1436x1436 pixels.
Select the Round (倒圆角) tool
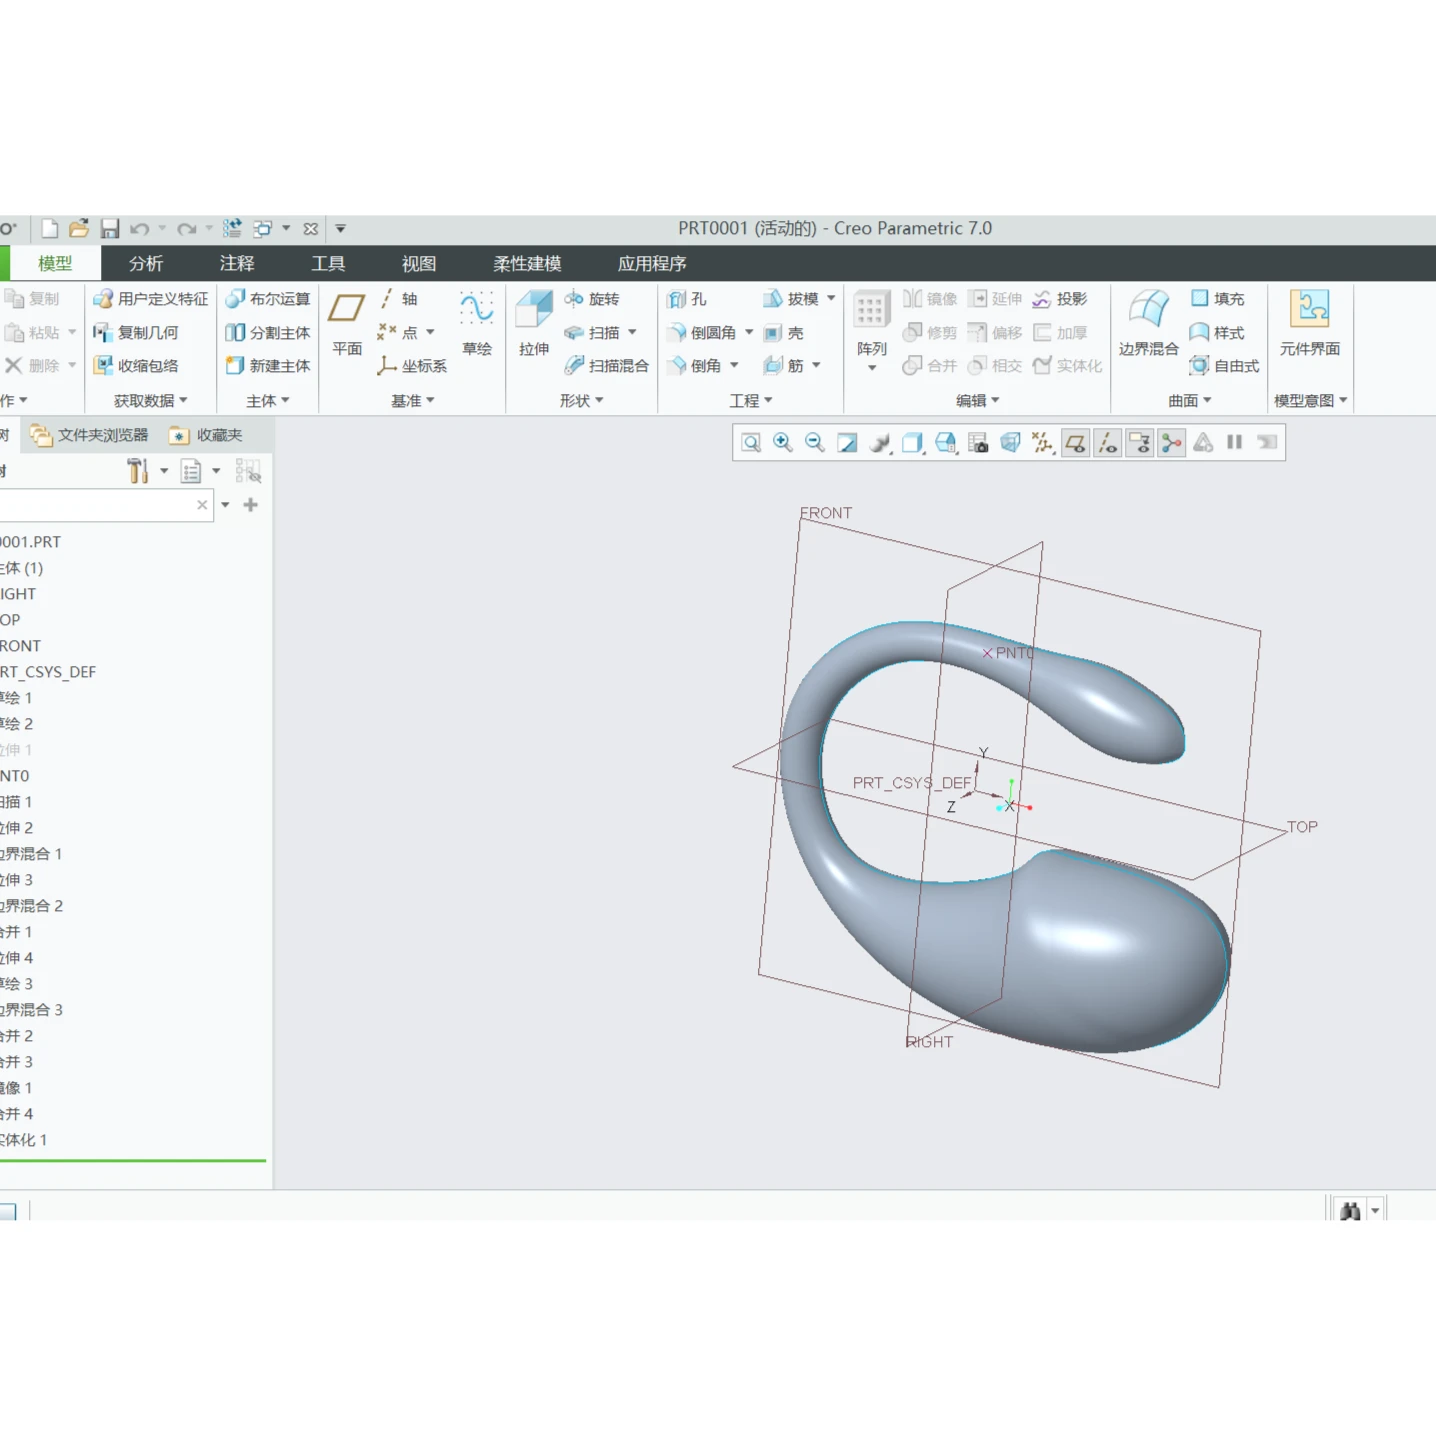pos(703,333)
